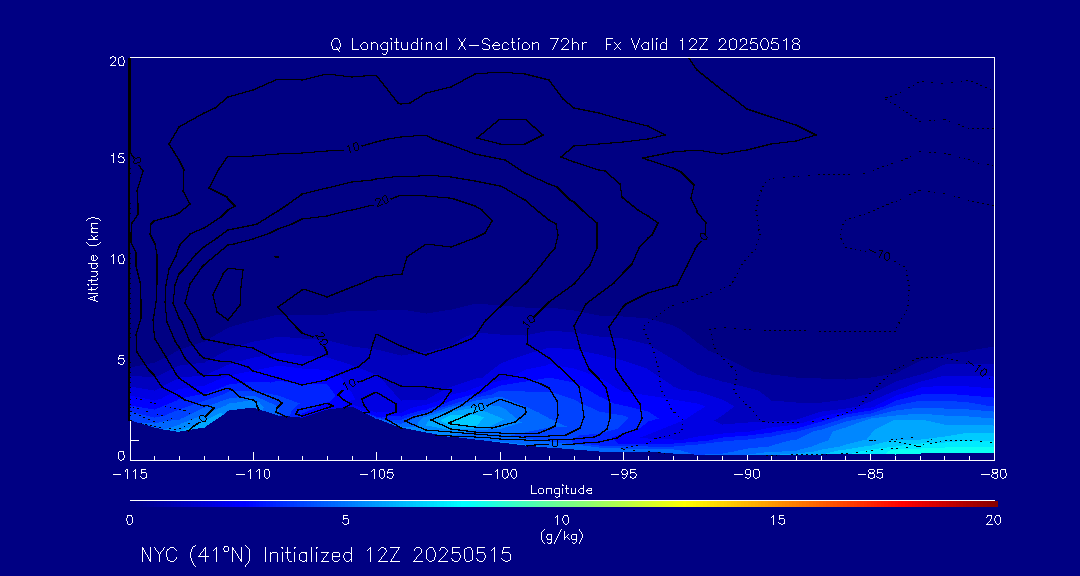Select the colorbar scale label 5
The height and width of the screenshot is (576, 1080).
(x=346, y=520)
